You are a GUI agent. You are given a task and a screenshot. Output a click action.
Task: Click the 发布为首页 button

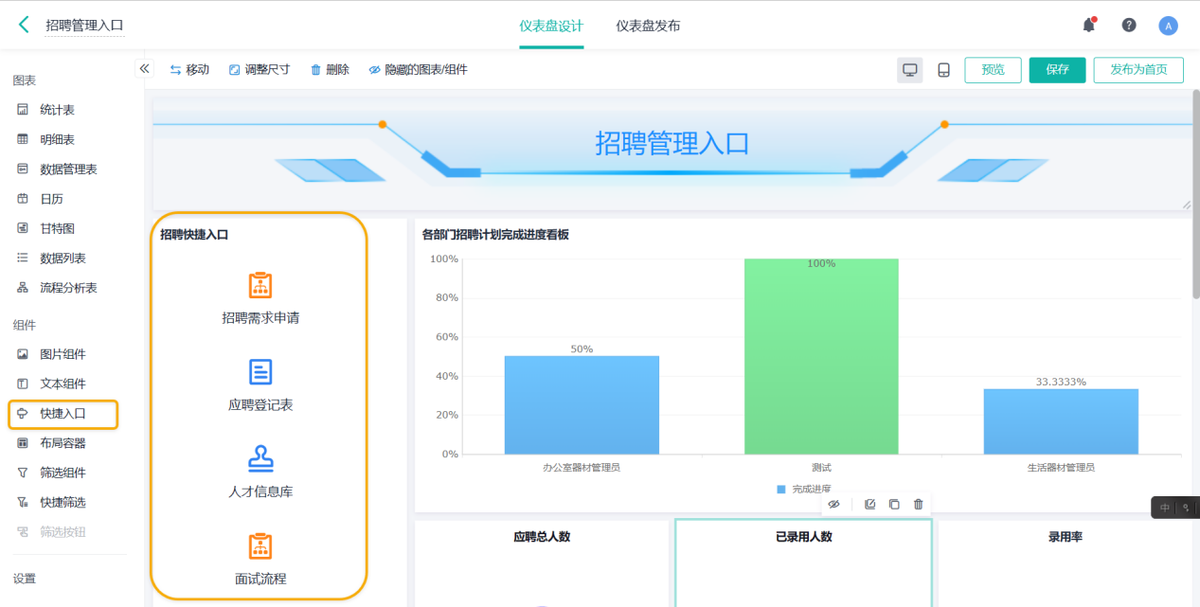pyautogui.click(x=1139, y=70)
